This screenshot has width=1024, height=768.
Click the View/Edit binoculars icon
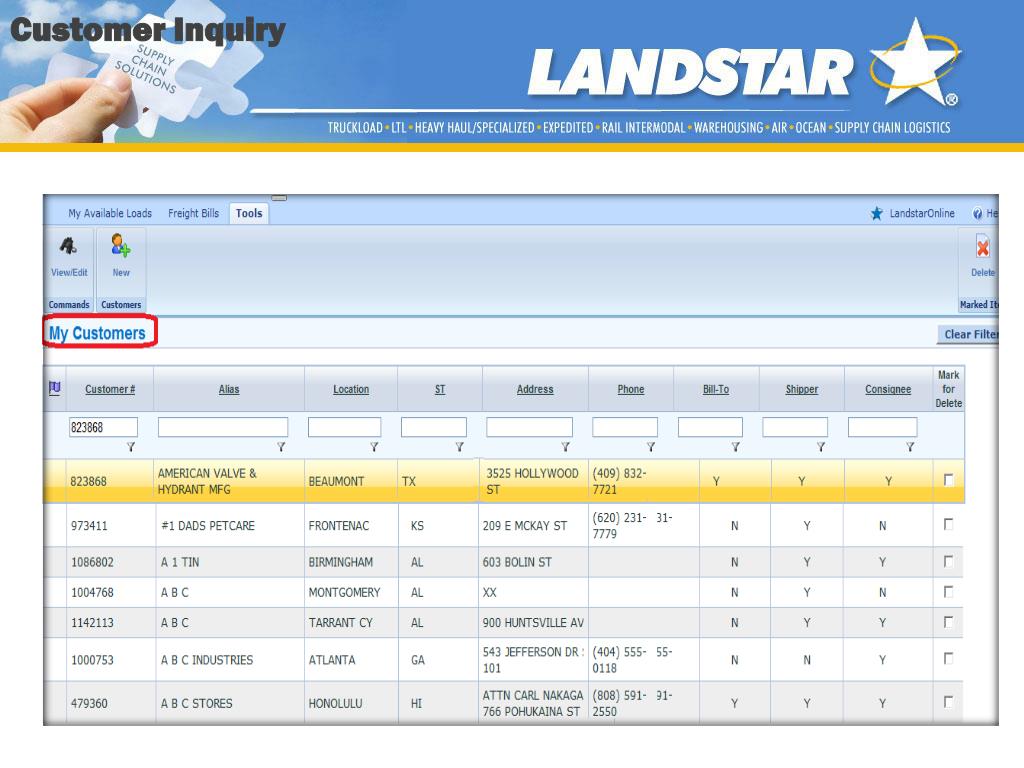click(x=69, y=247)
